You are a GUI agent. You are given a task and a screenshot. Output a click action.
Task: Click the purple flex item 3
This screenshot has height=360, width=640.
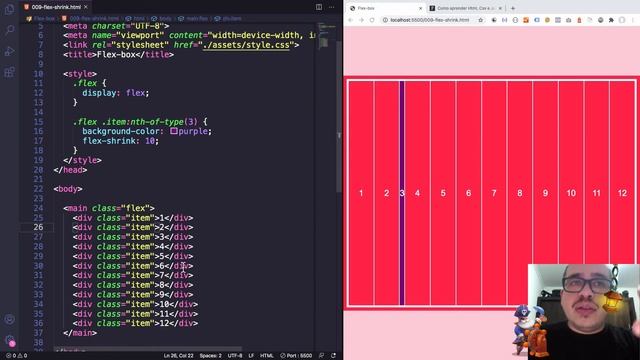[402, 193]
